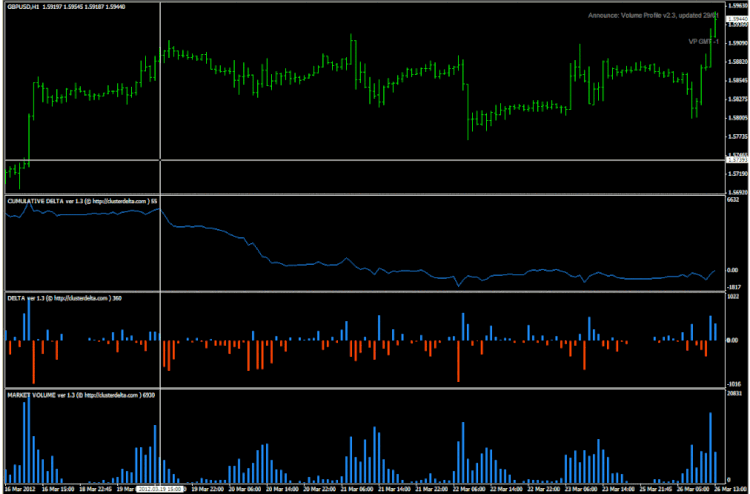The width and height of the screenshot is (750, 494).
Task: Click the 18 Mar 22:45 time label
Action: coord(97,489)
